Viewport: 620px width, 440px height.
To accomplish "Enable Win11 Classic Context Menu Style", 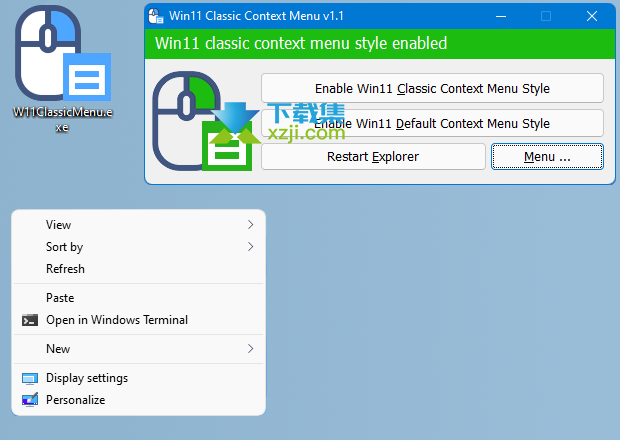I will pyautogui.click(x=432, y=88).
